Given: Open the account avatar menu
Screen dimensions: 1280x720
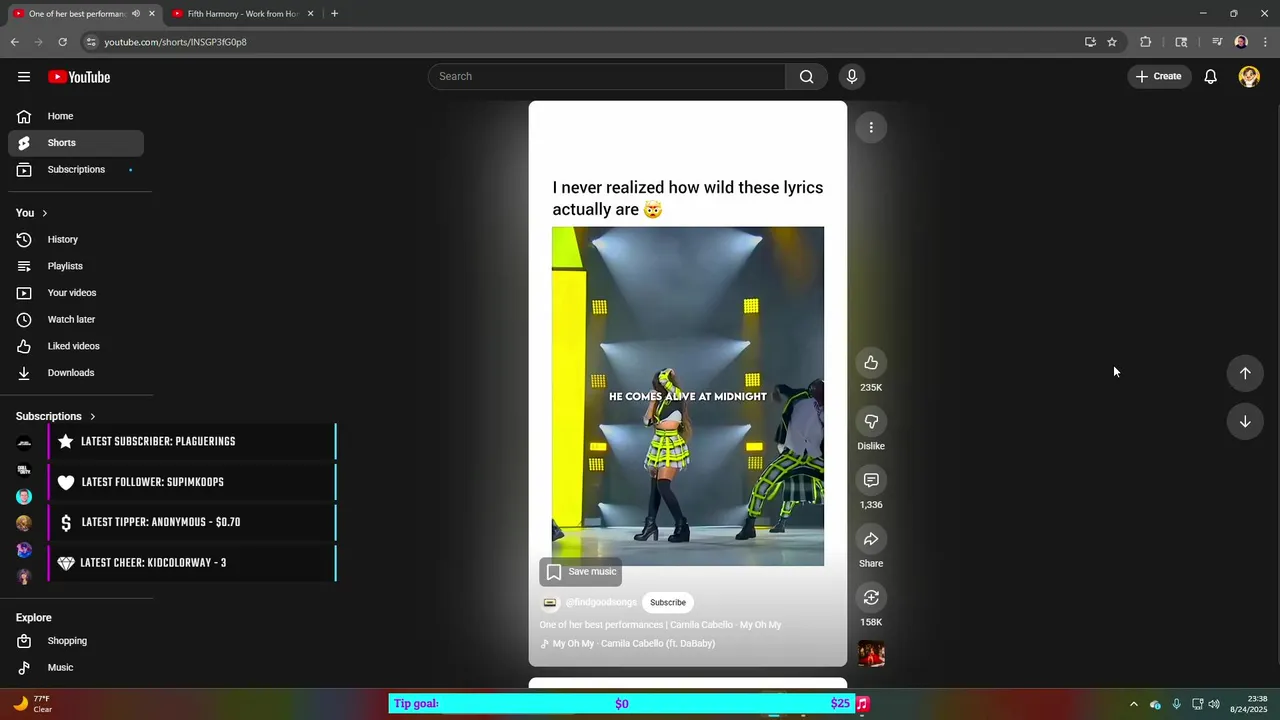Looking at the screenshot, I should coord(1249,77).
